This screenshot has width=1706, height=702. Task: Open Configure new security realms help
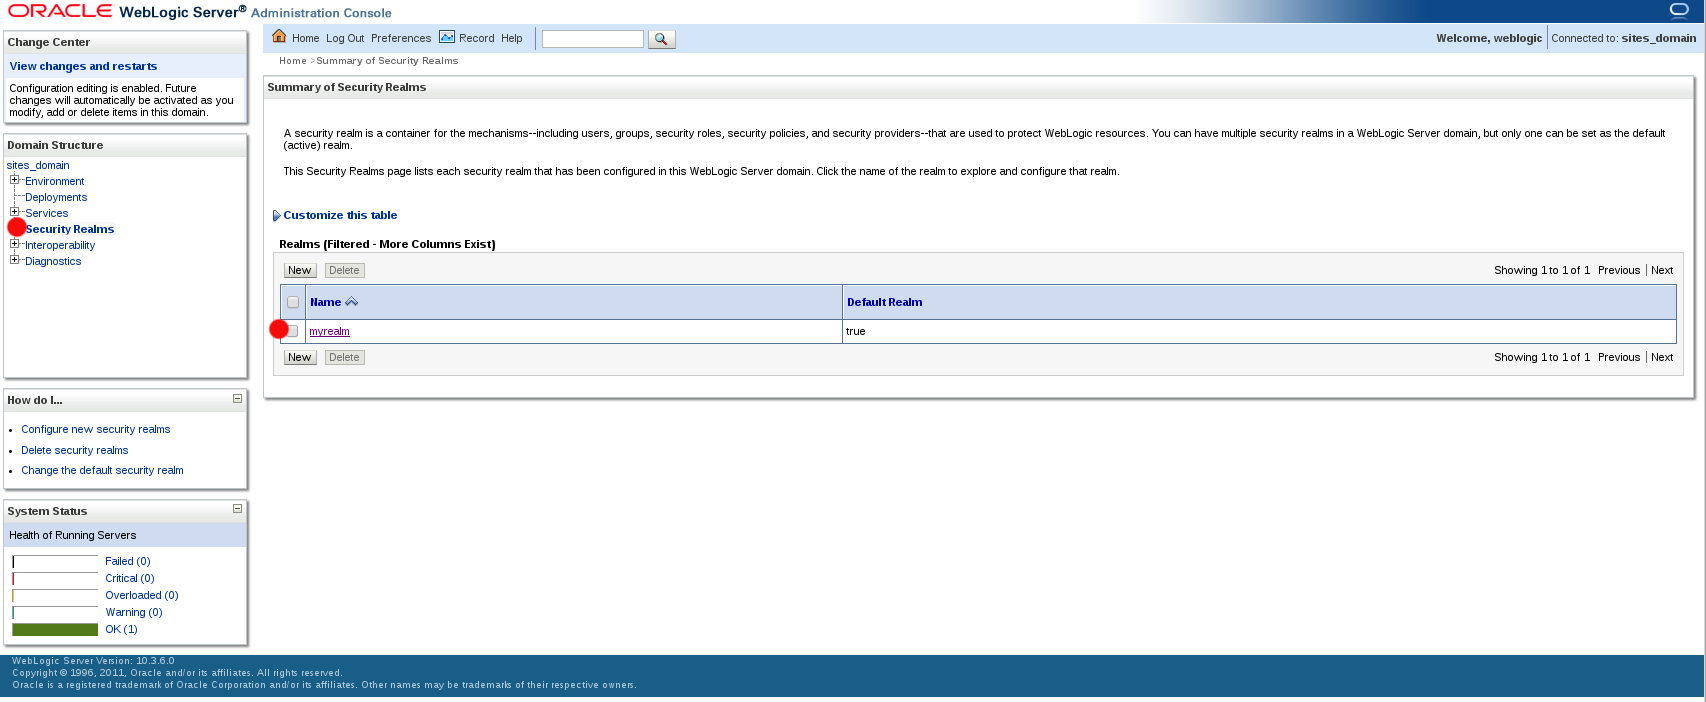[96, 429]
